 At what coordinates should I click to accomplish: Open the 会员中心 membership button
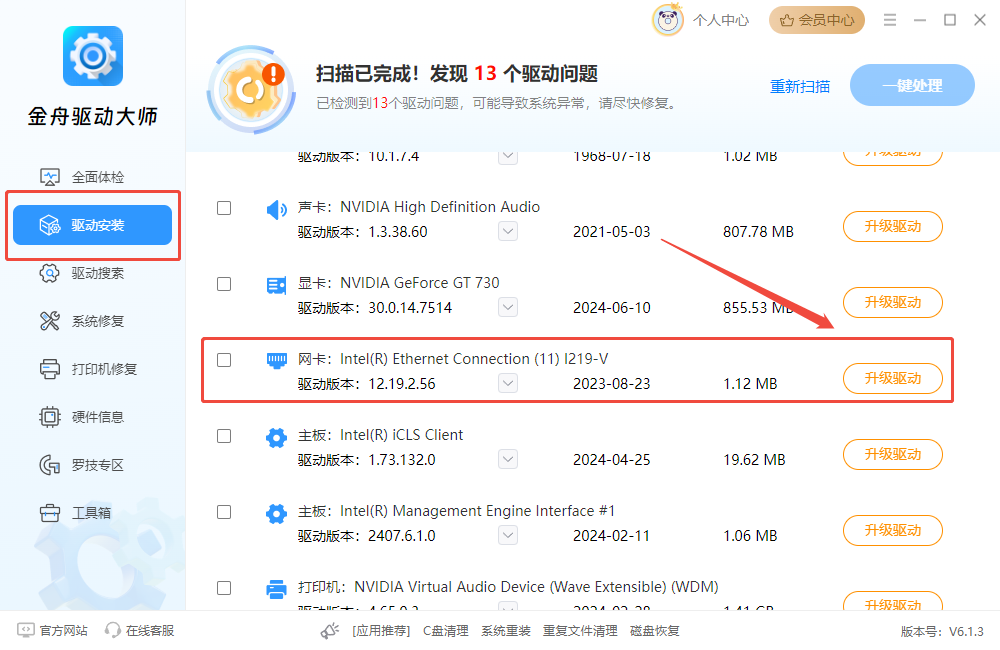[816, 20]
